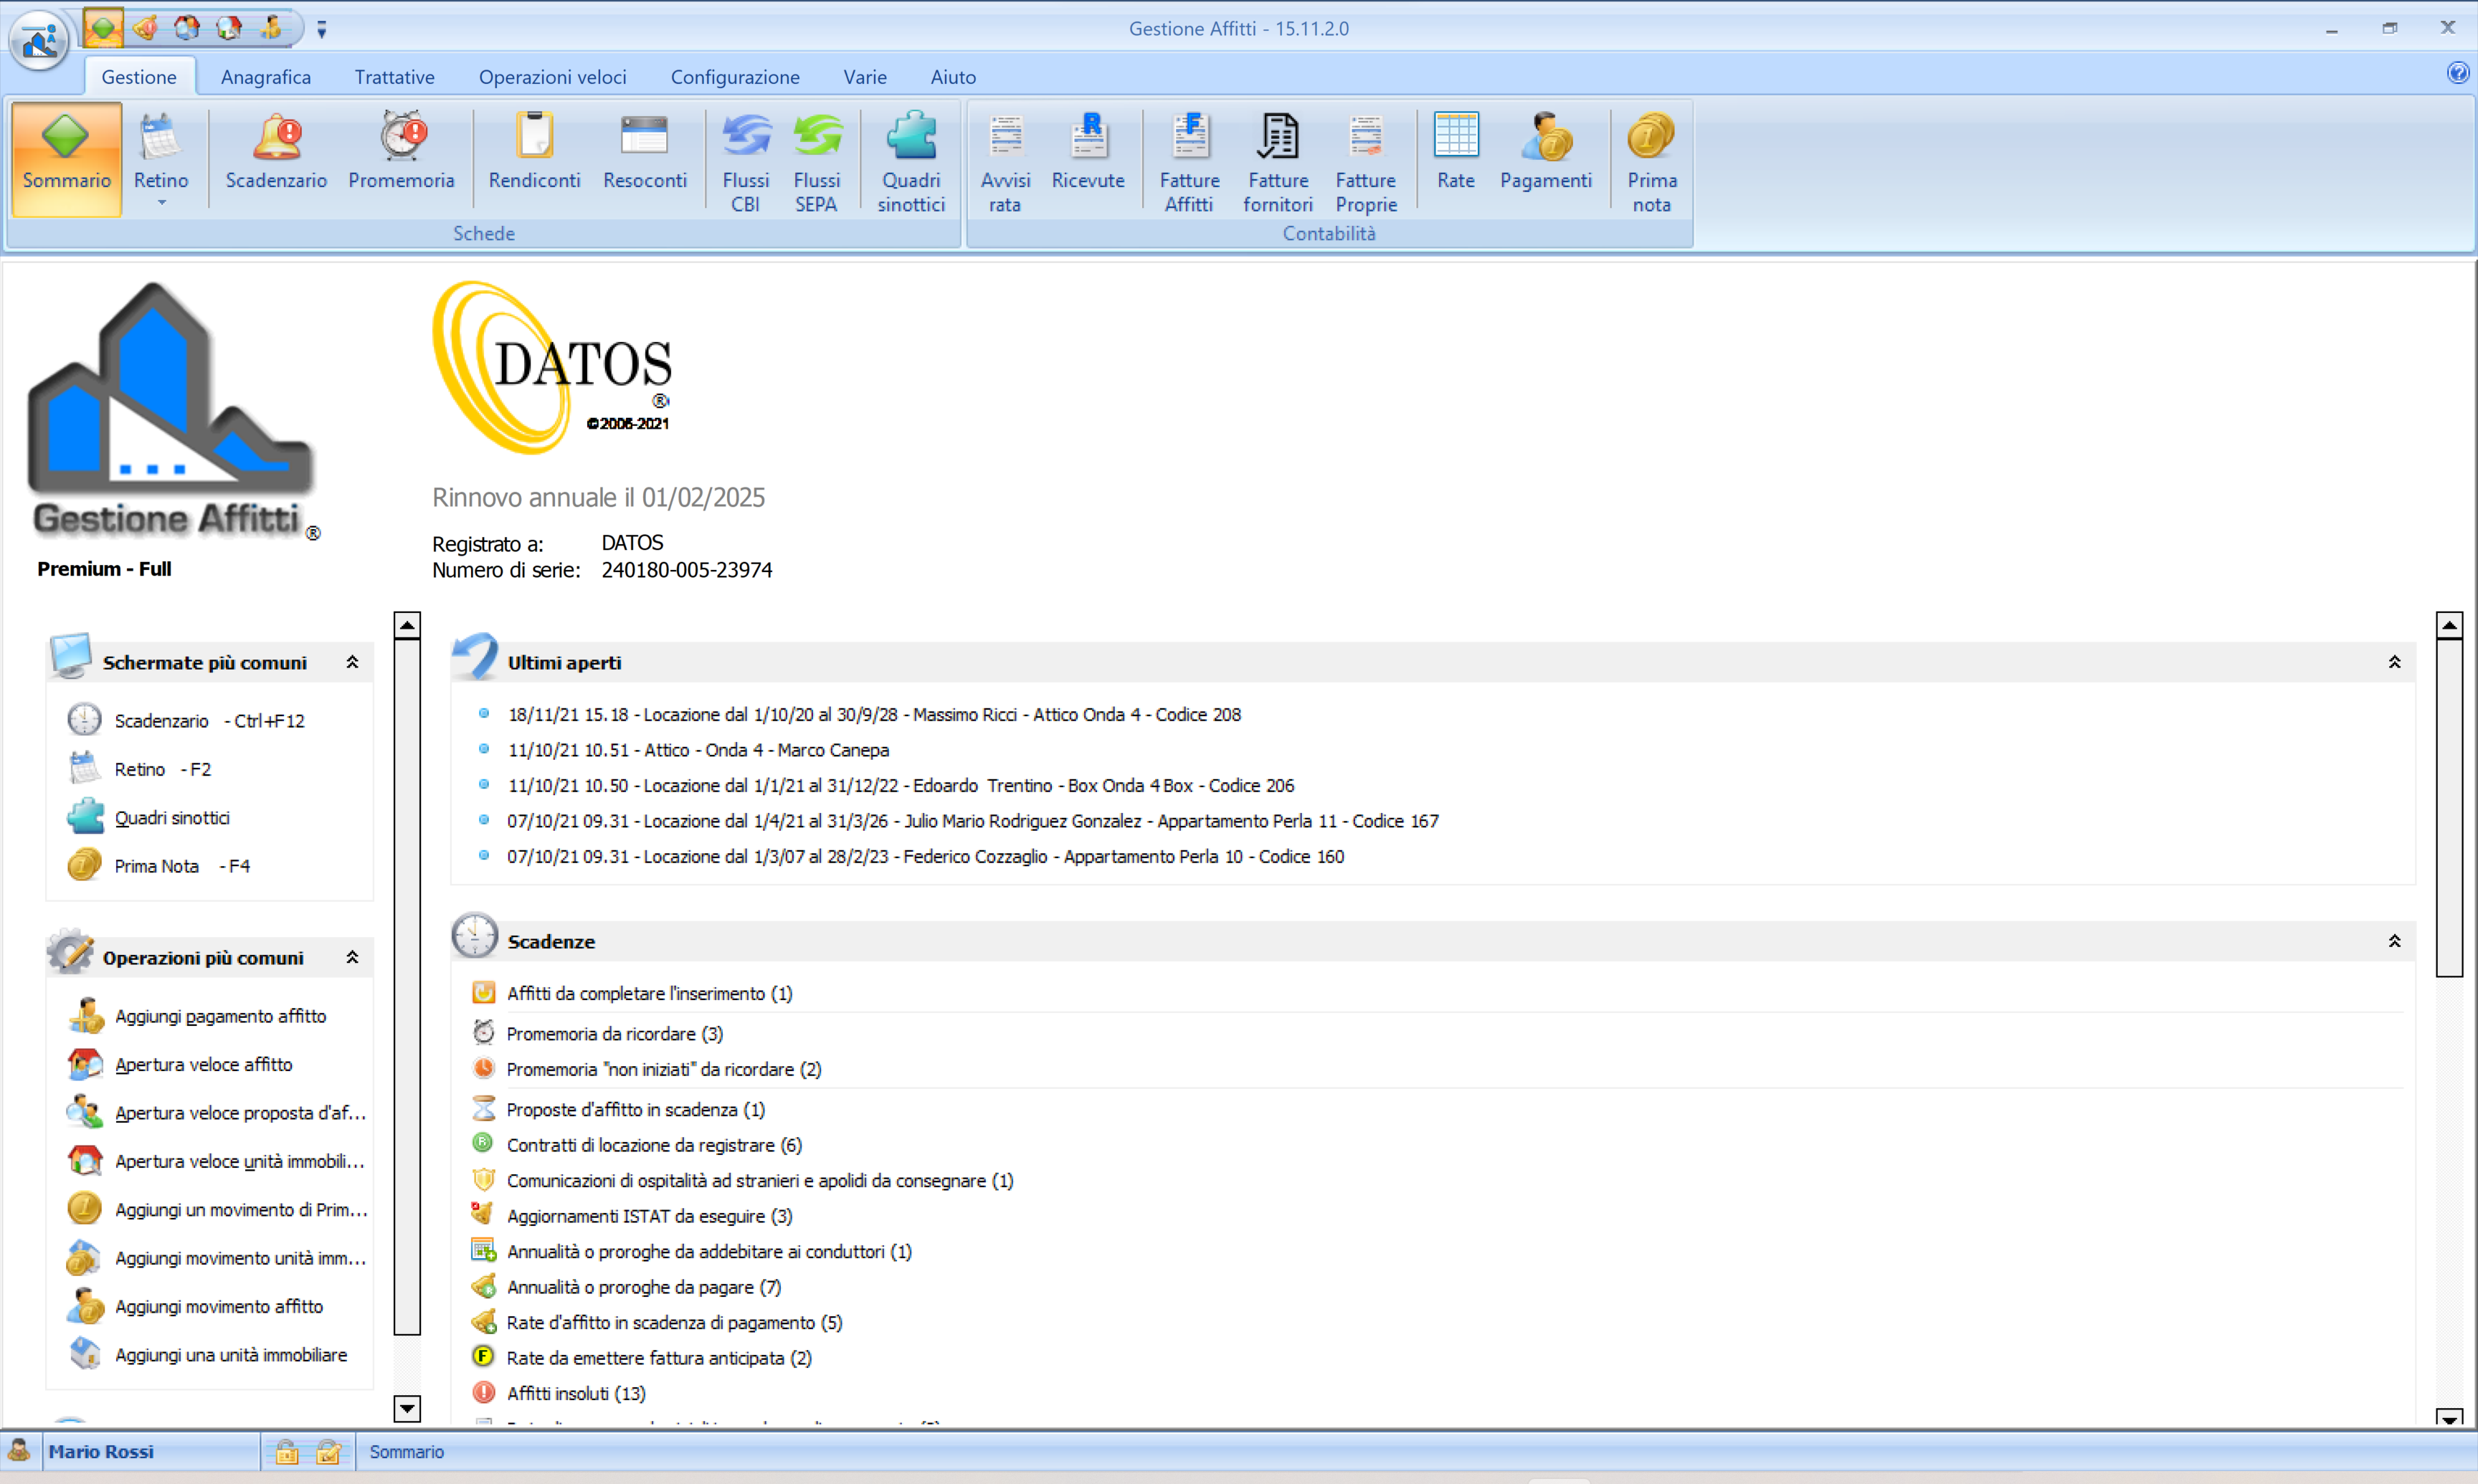Image resolution: width=2478 pixels, height=1484 pixels.
Task: Open the Retino dropdown arrow
Action: tap(161, 203)
